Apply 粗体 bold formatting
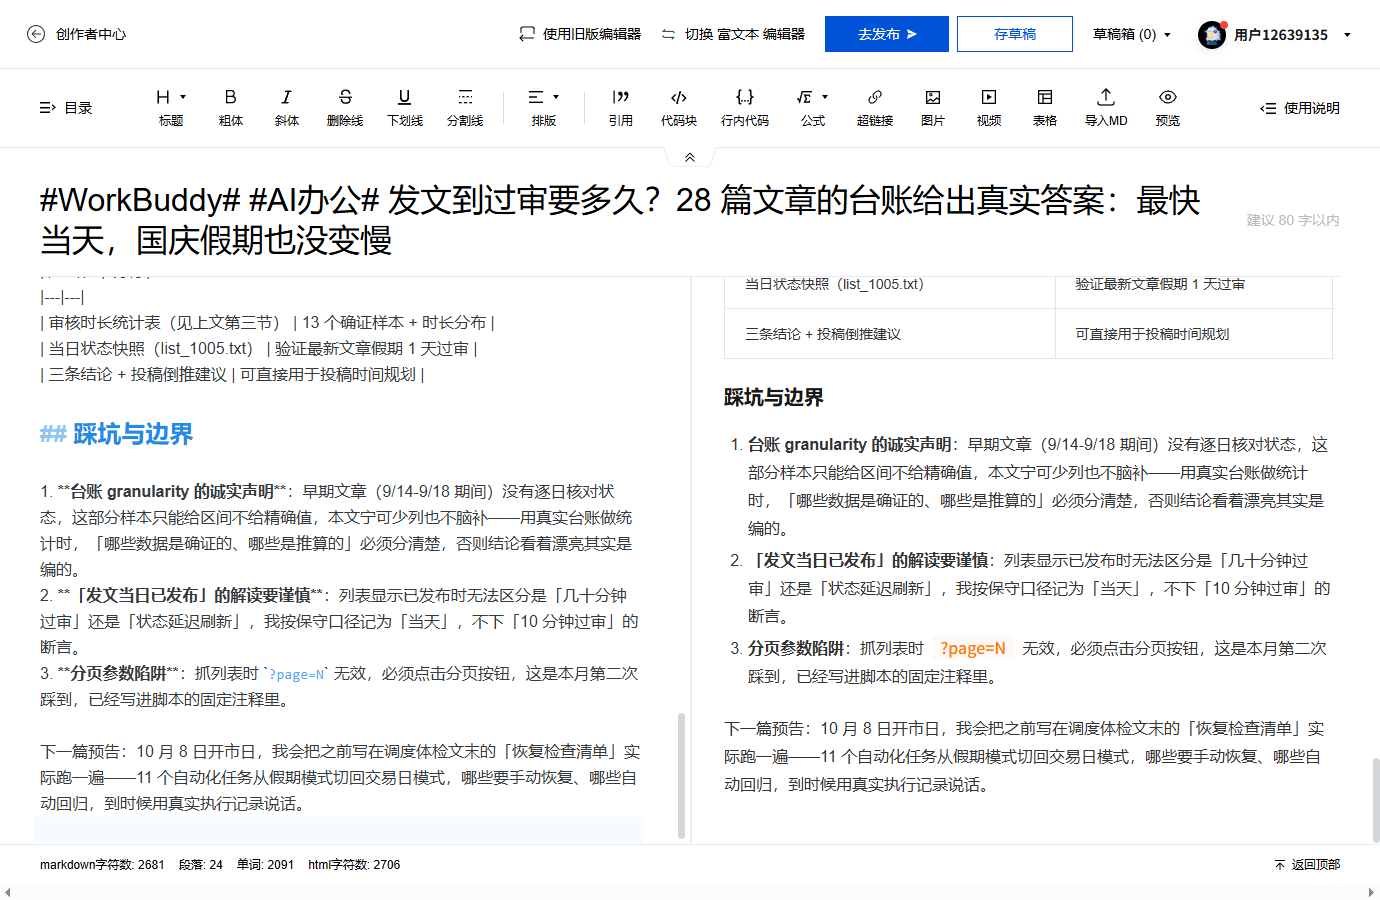The width and height of the screenshot is (1380, 900). [231, 107]
